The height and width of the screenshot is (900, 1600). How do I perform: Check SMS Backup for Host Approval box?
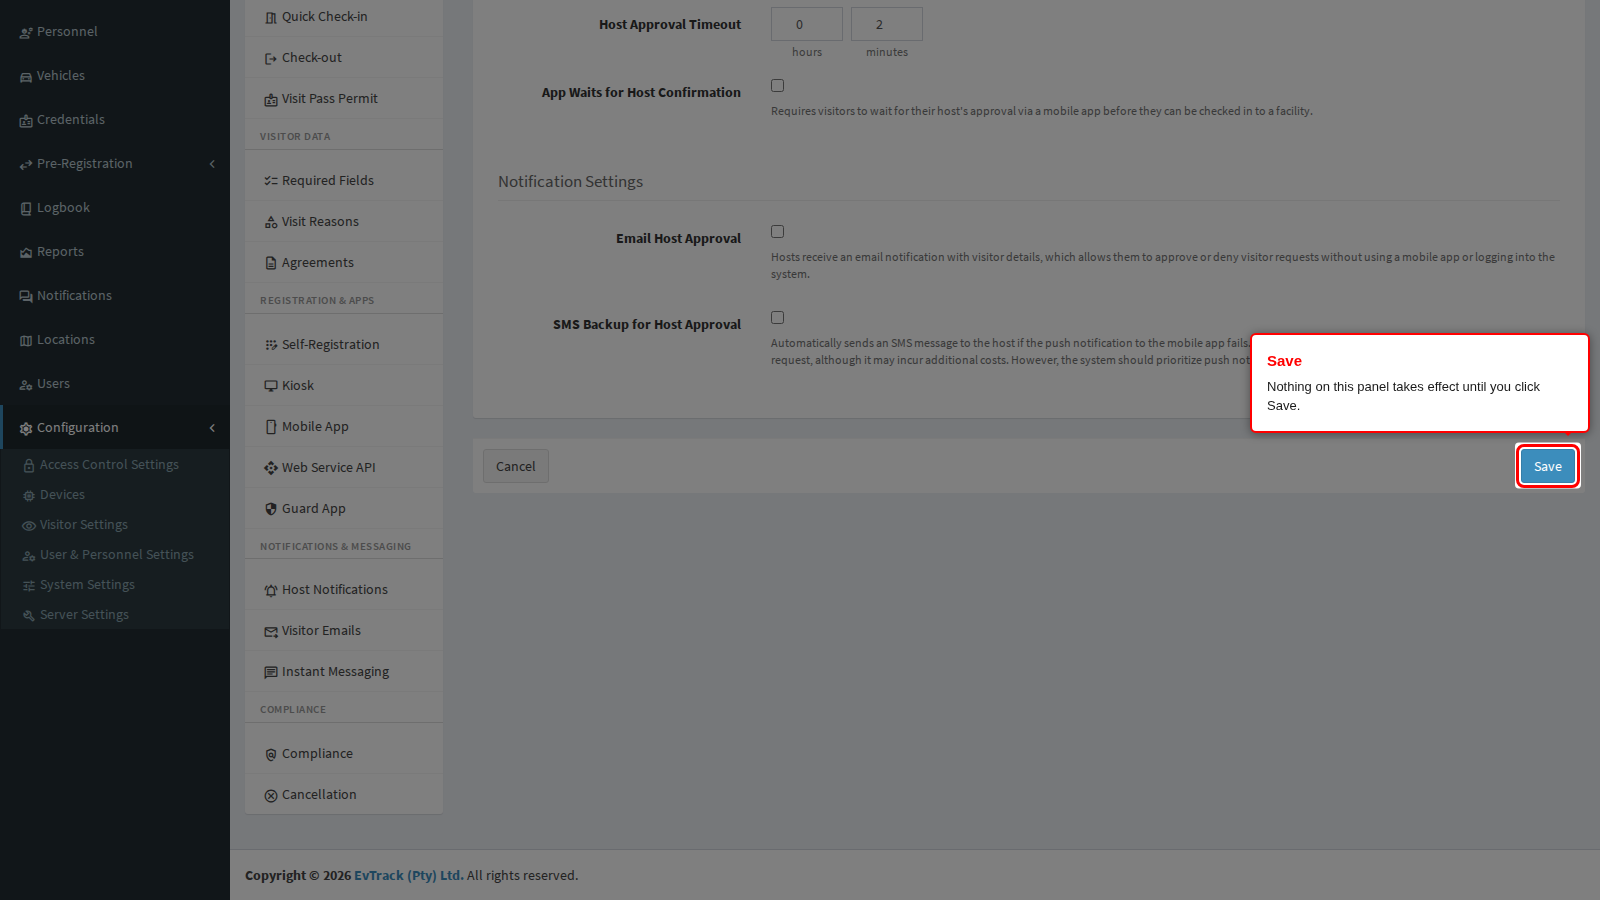777,318
